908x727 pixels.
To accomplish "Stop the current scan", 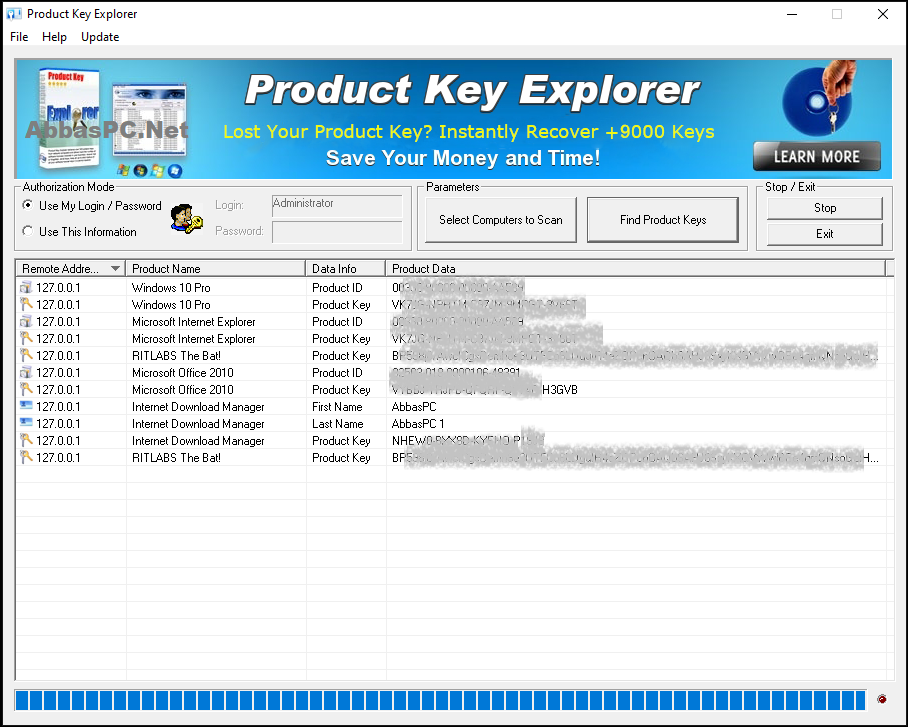I will coord(825,208).
